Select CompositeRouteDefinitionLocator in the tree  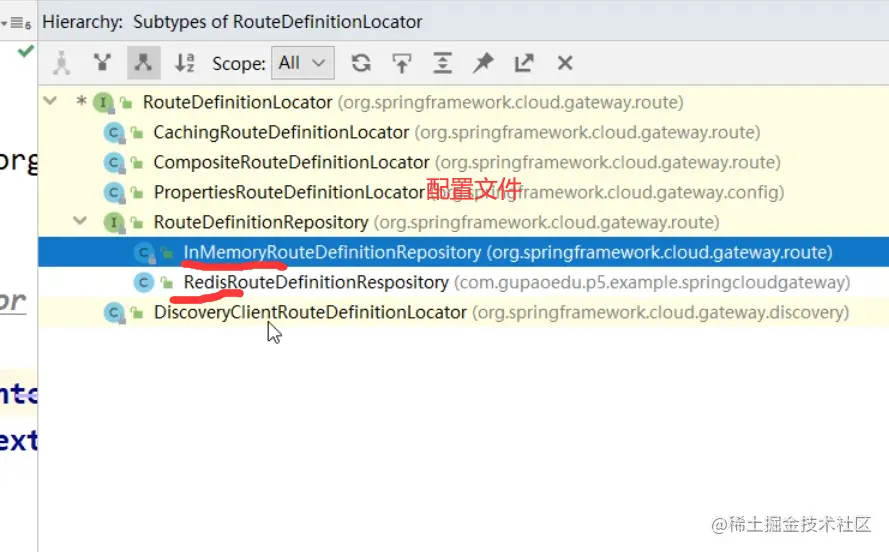tap(463, 162)
